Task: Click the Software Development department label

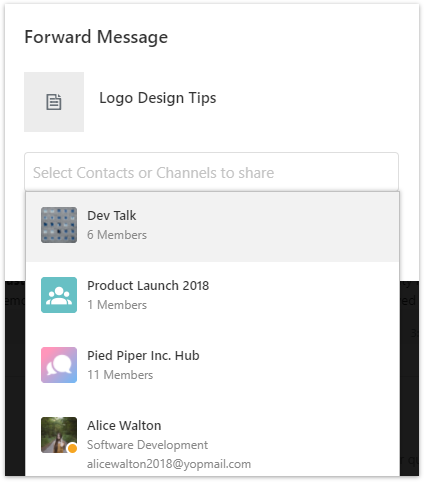Action: (147, 445)
